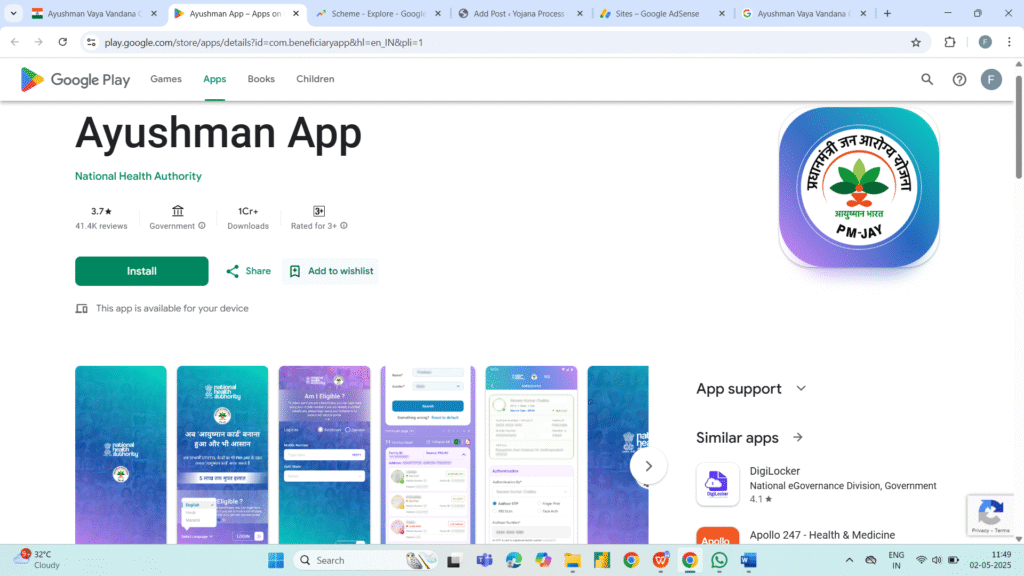
Task: Switch to the Sites – Google AdSense tab
Action: click(662, 13)
